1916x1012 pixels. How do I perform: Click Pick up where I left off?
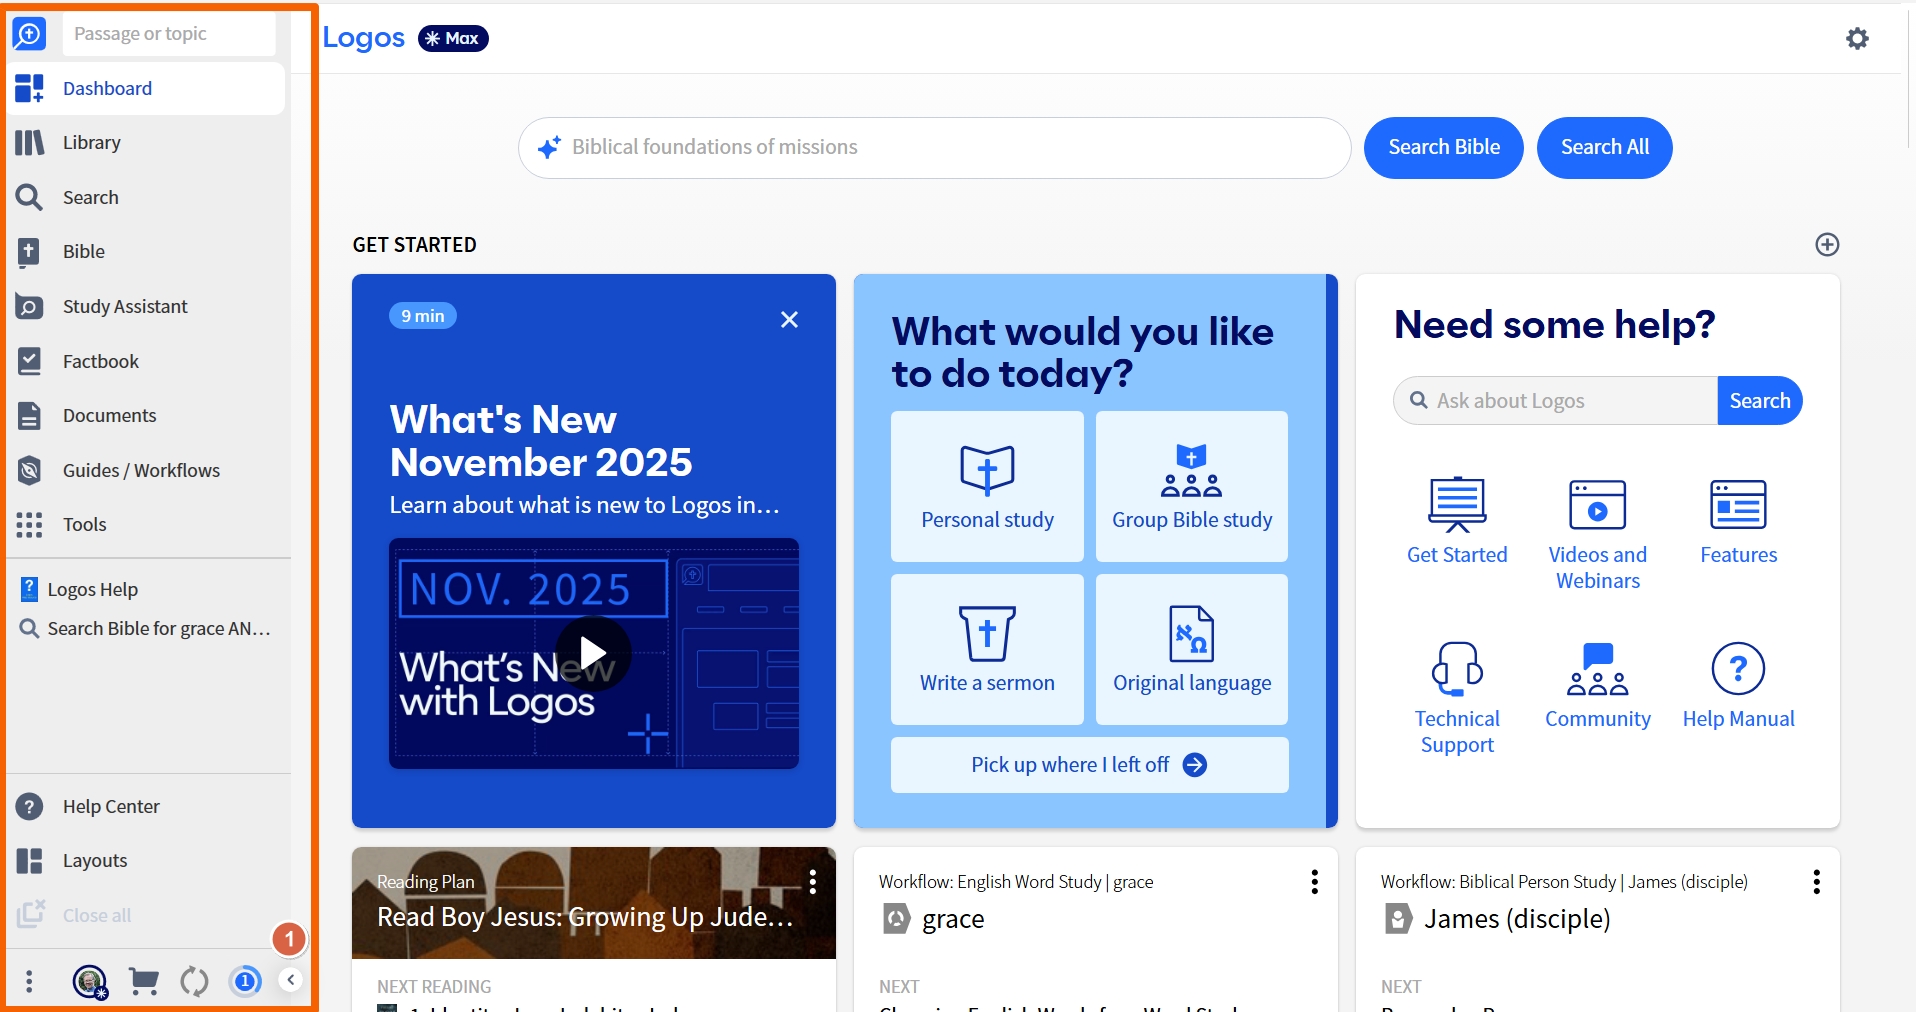(x=1089, y=765)
